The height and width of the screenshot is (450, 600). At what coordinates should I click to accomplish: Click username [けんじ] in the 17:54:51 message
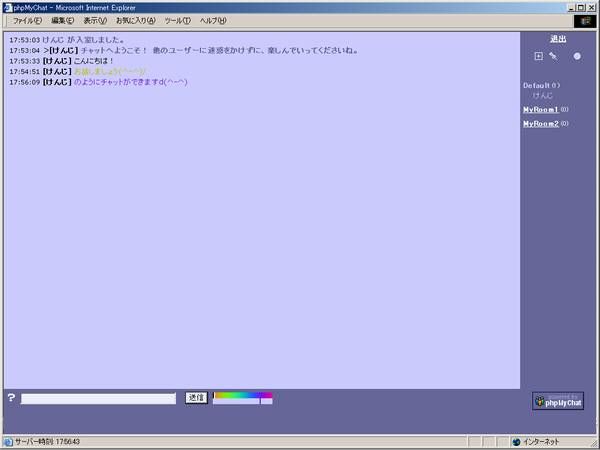click(57, 72)
